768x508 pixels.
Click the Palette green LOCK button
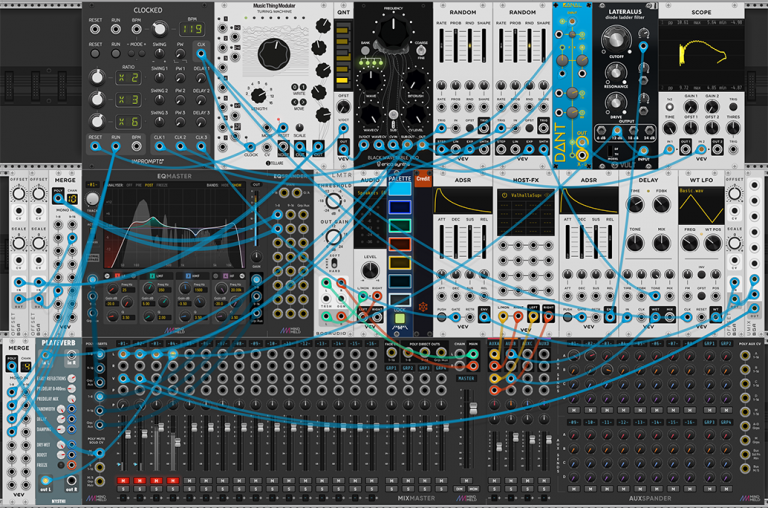tap(400, 318)
